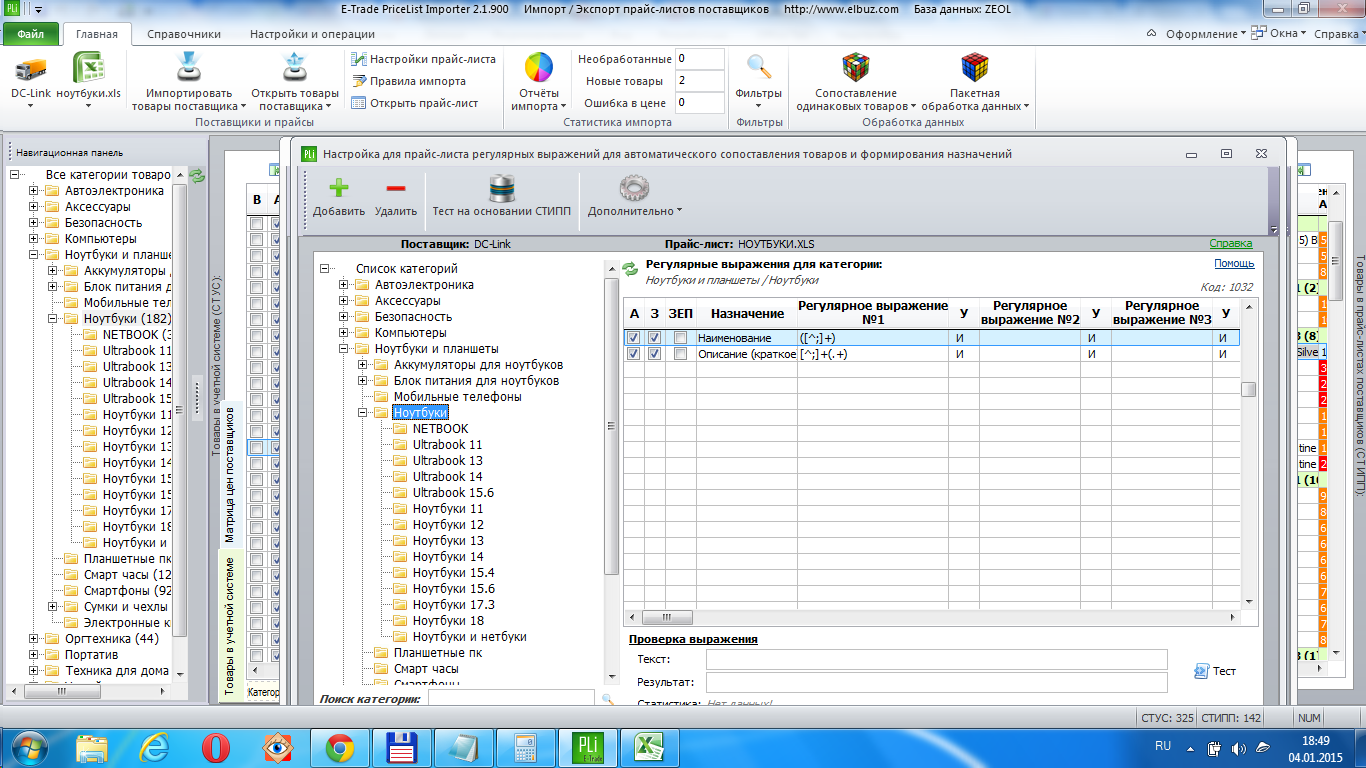Open the Справка dropdown in title area
The height and width of the screenshot is (768, 1366).
[x=1338, y=33]
